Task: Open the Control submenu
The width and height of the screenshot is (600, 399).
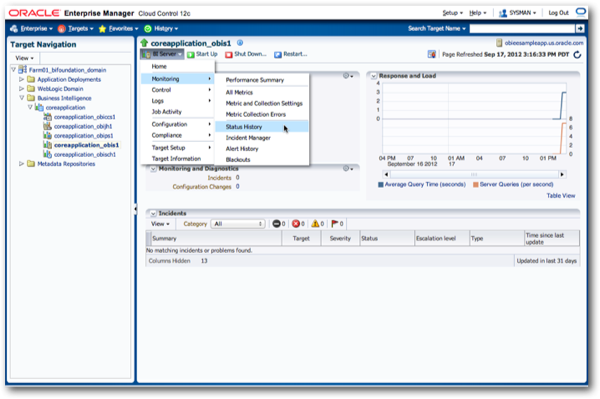Action: [x=178, y=90]
